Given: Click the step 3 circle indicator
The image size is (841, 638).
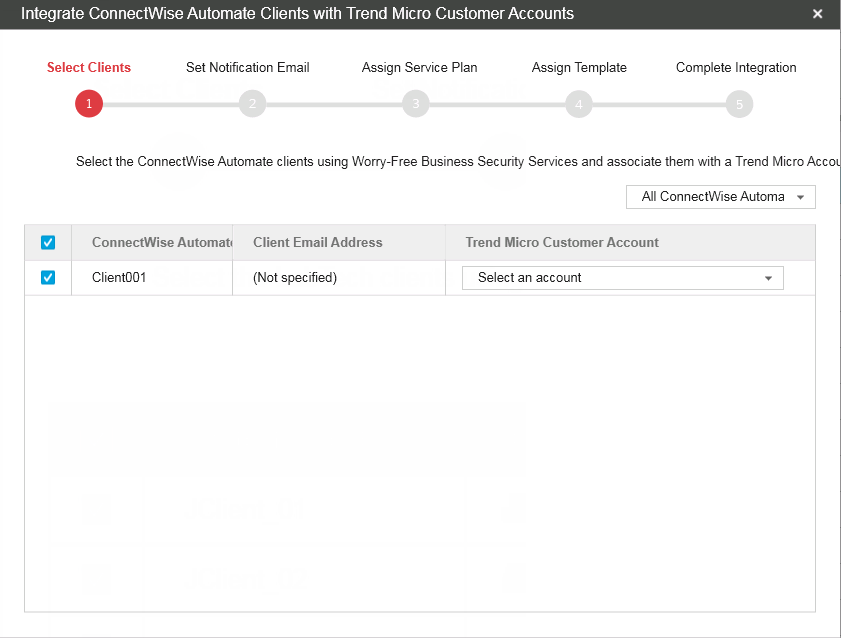Looking at the screenshot, I should pyautogui.click(x=415, y=104).
